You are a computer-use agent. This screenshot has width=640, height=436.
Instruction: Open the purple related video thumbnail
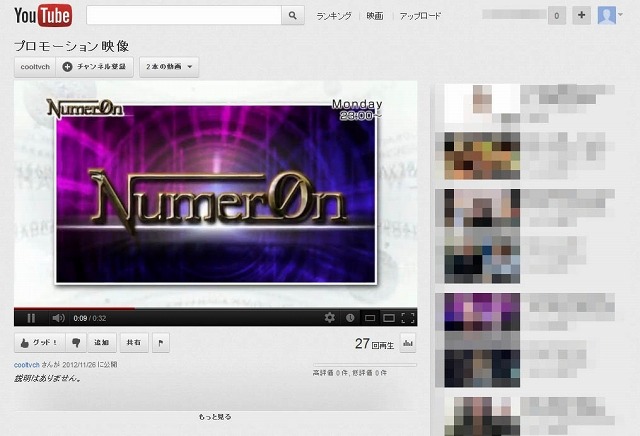pos(482,311)
